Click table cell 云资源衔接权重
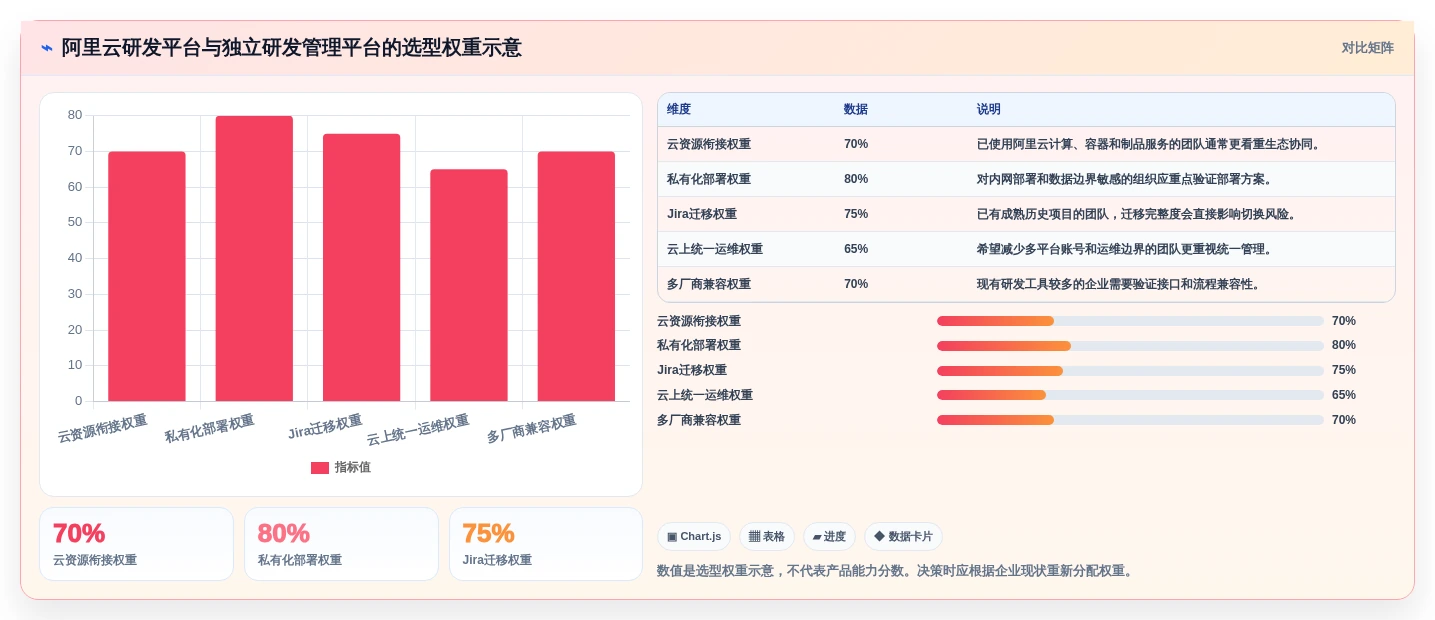The image size is (1435, 620). click(709, 144)
